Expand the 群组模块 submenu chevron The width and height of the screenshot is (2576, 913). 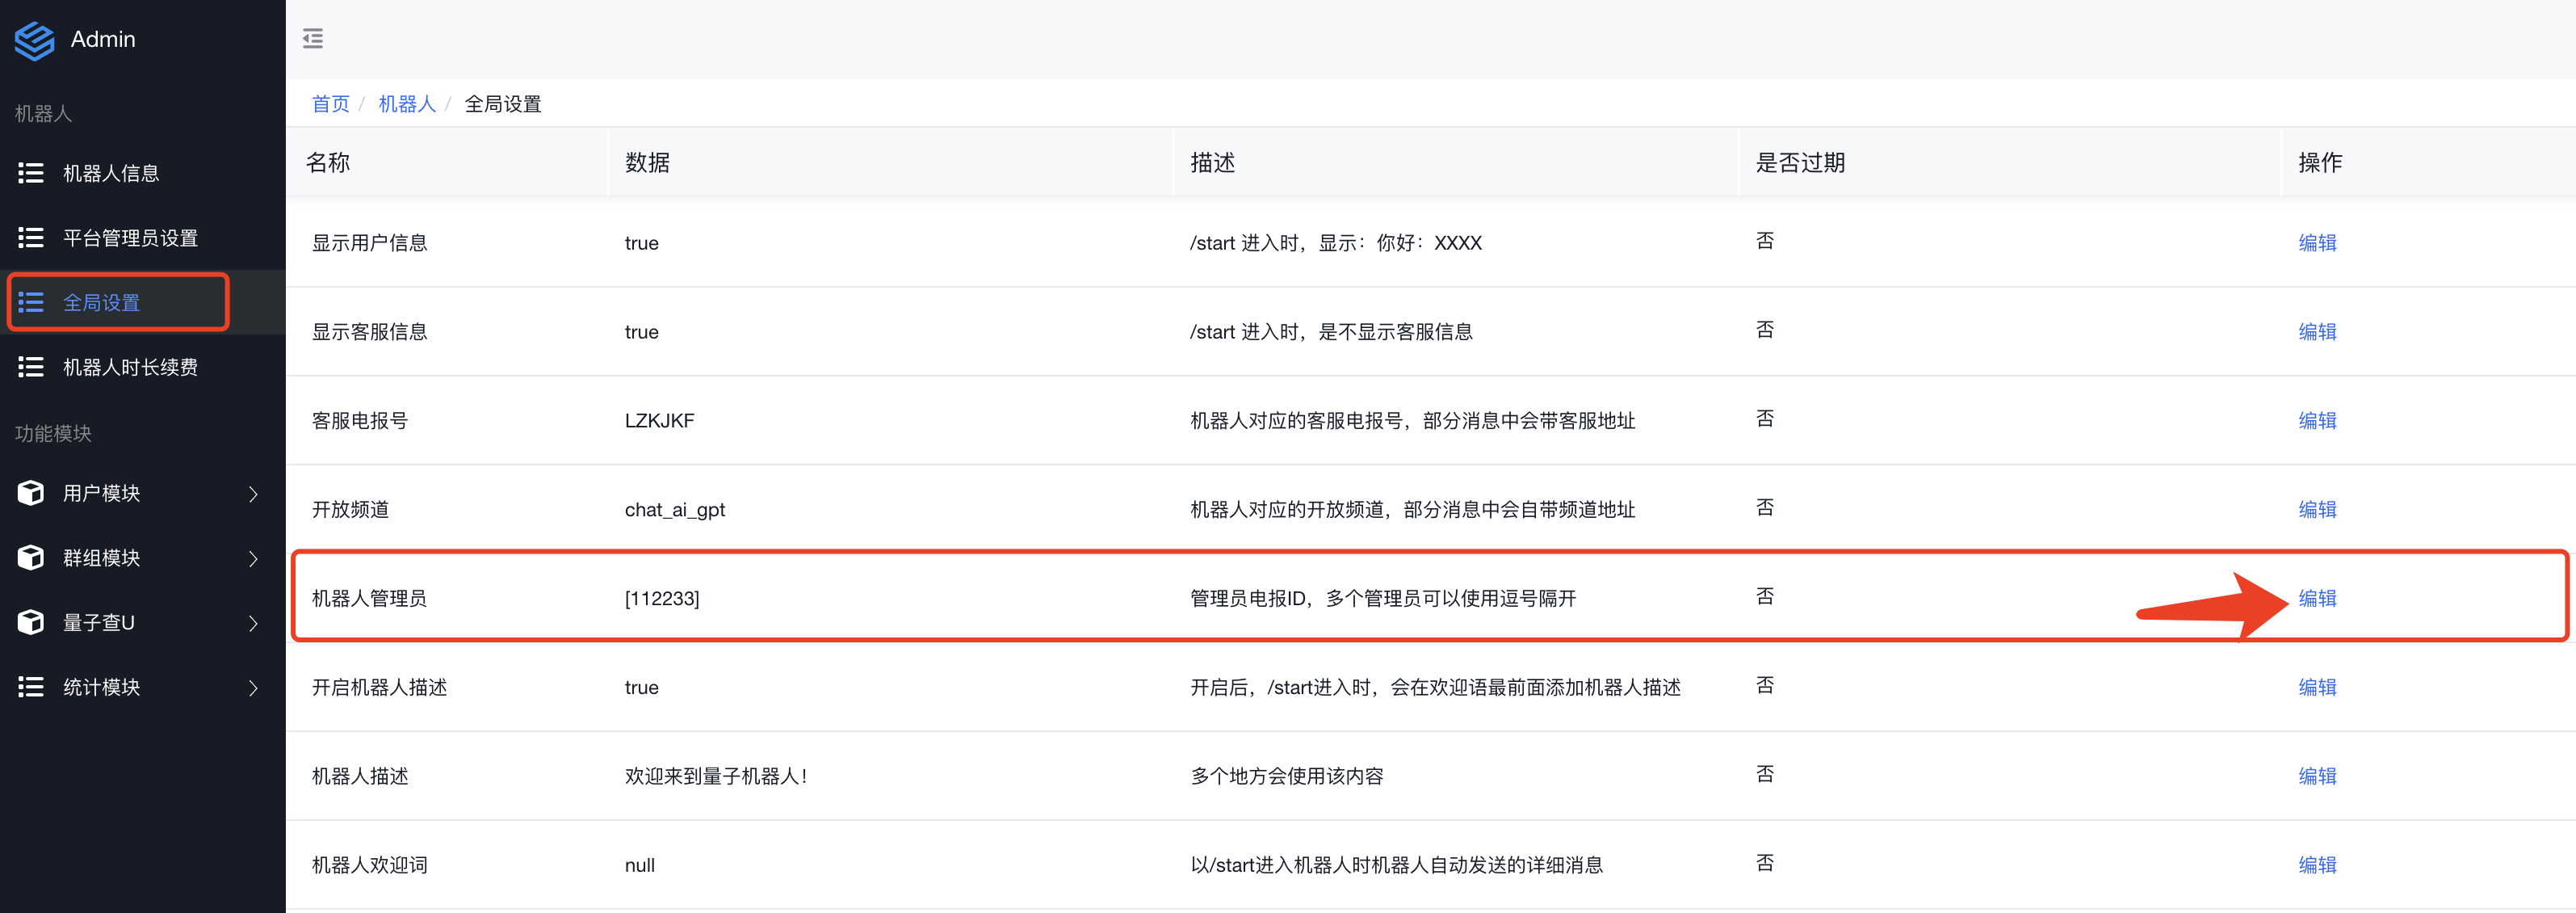tap(253, 559)
